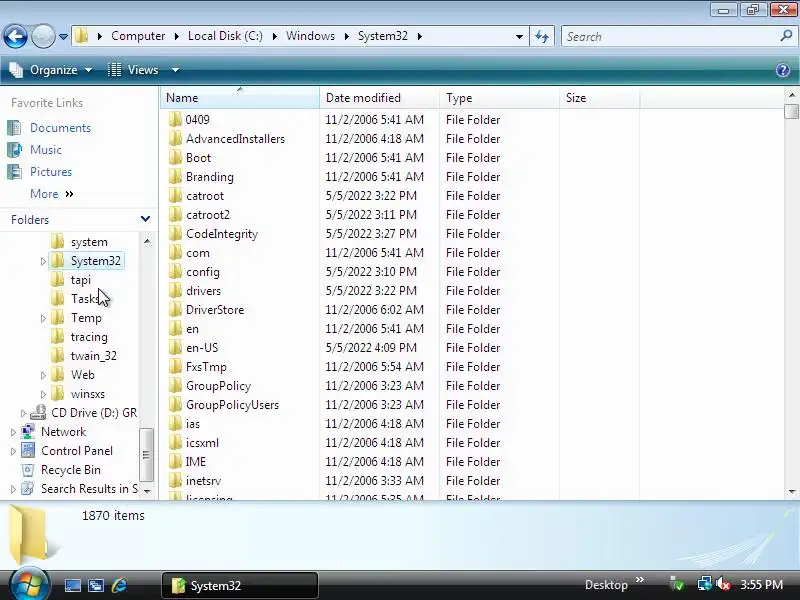Screen dimensions: 800x600
Task: Select the AdvancedInstallers folder icon
Action: [x=175, y=139]
